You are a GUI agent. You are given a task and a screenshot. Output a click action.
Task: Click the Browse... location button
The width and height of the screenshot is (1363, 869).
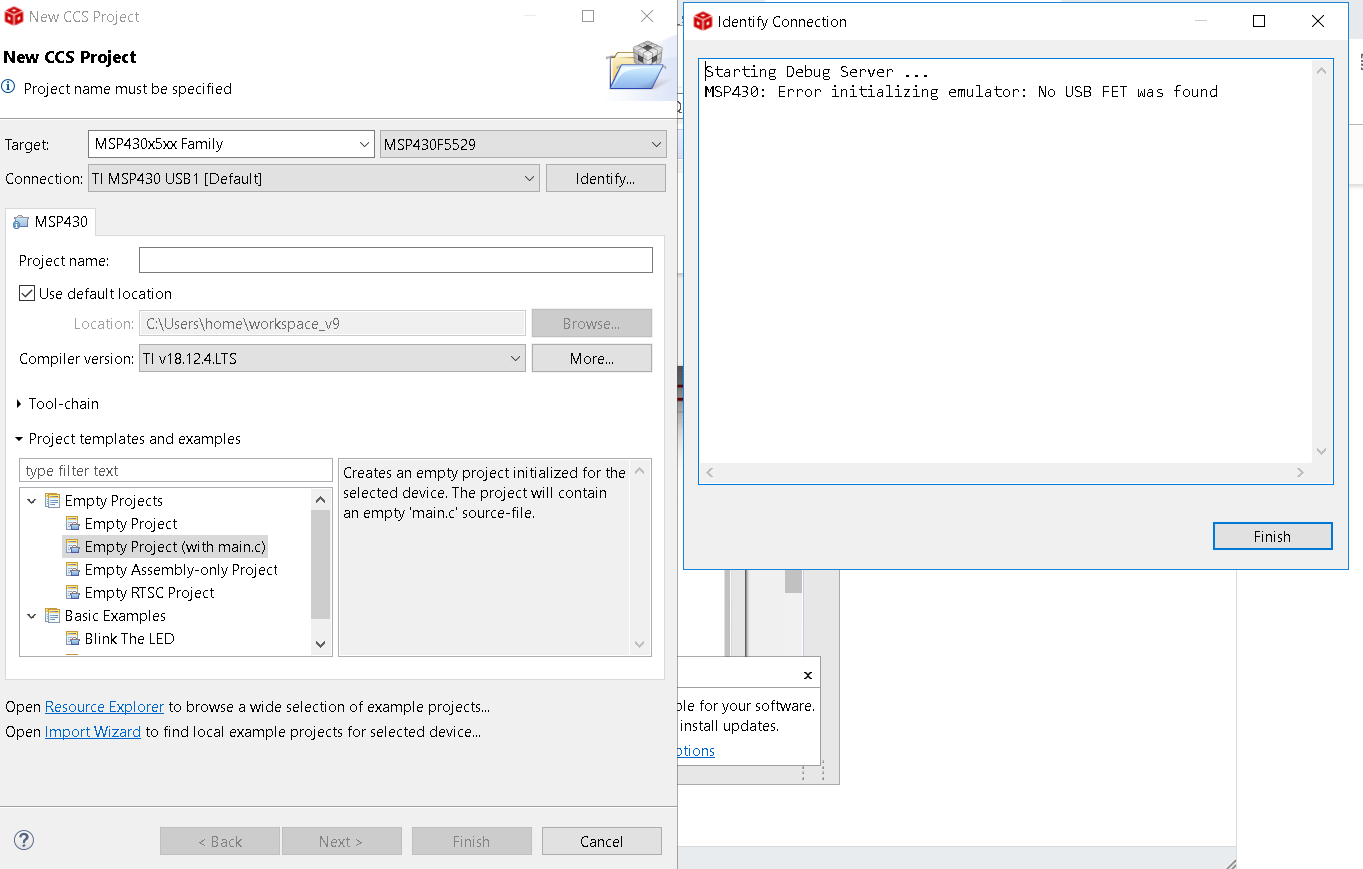(x=592, y=324)
